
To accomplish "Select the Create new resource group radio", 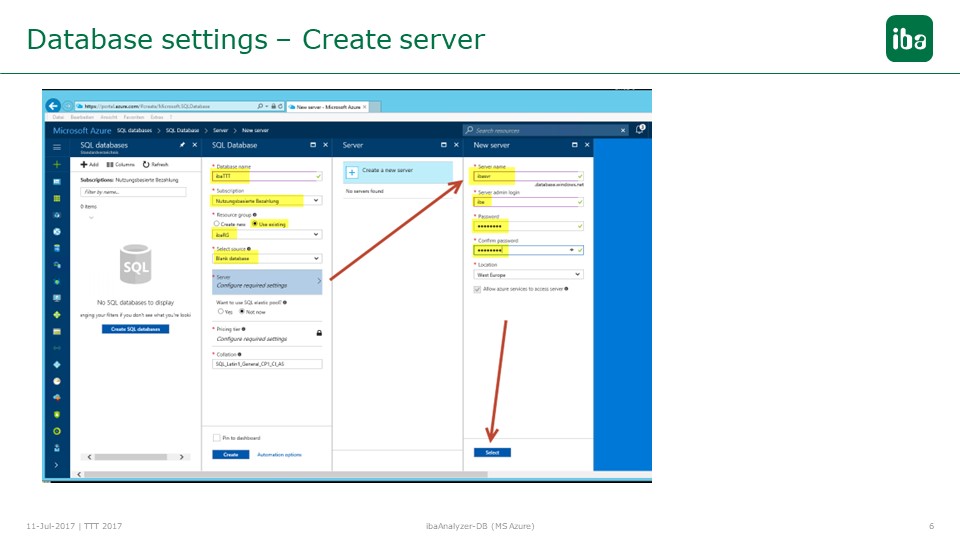I will tap(216, 224).
